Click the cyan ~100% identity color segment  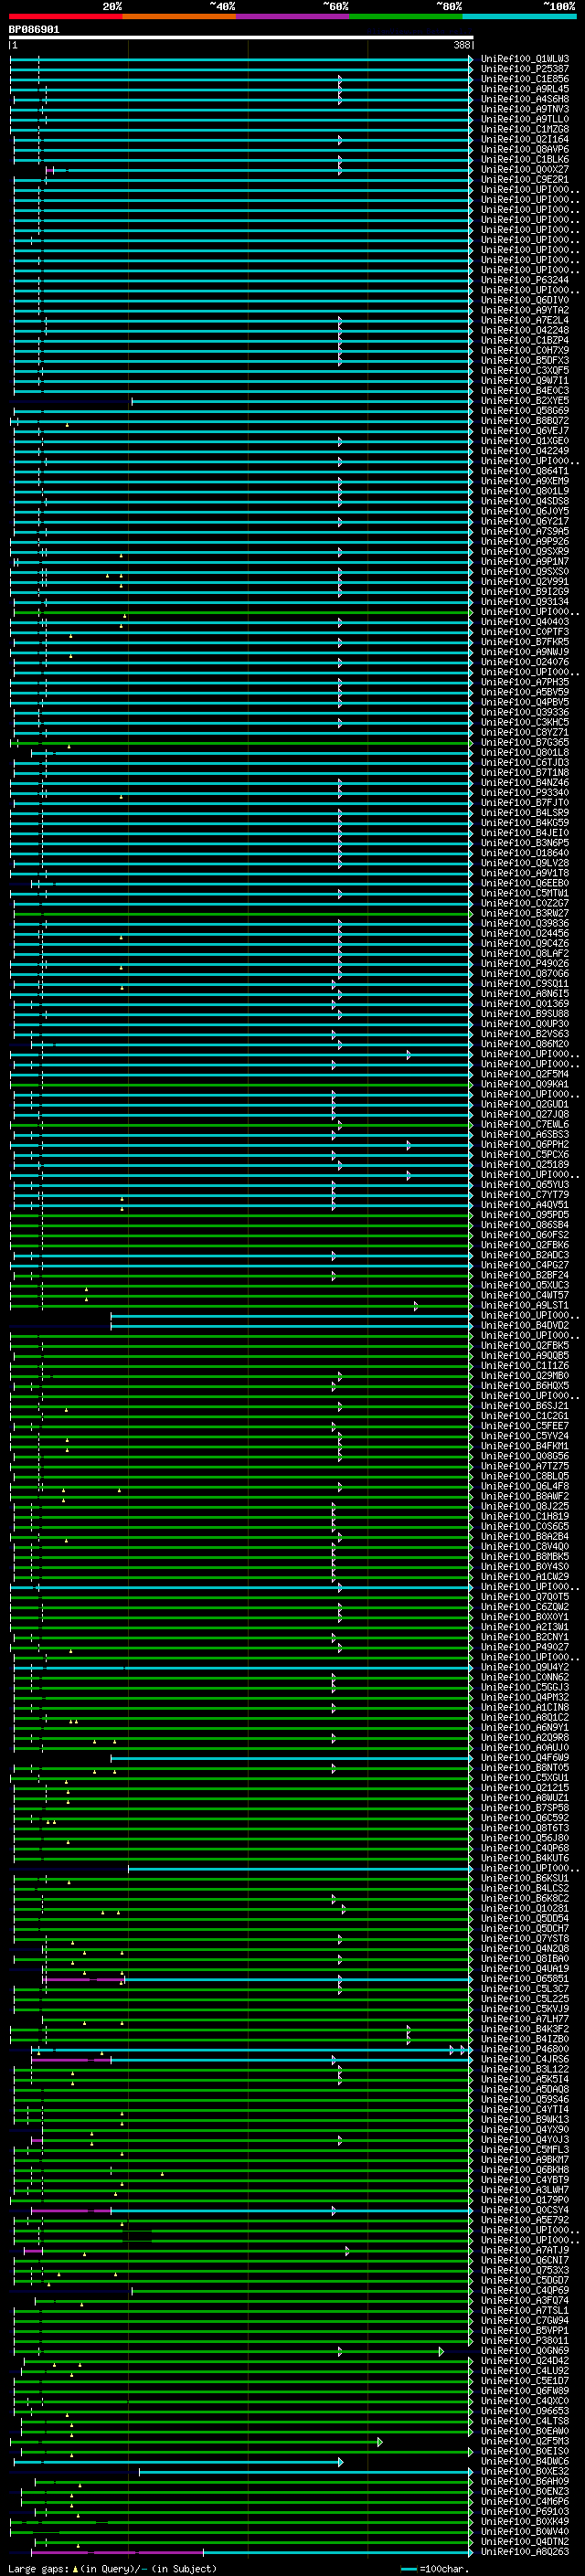pos(520,16)
